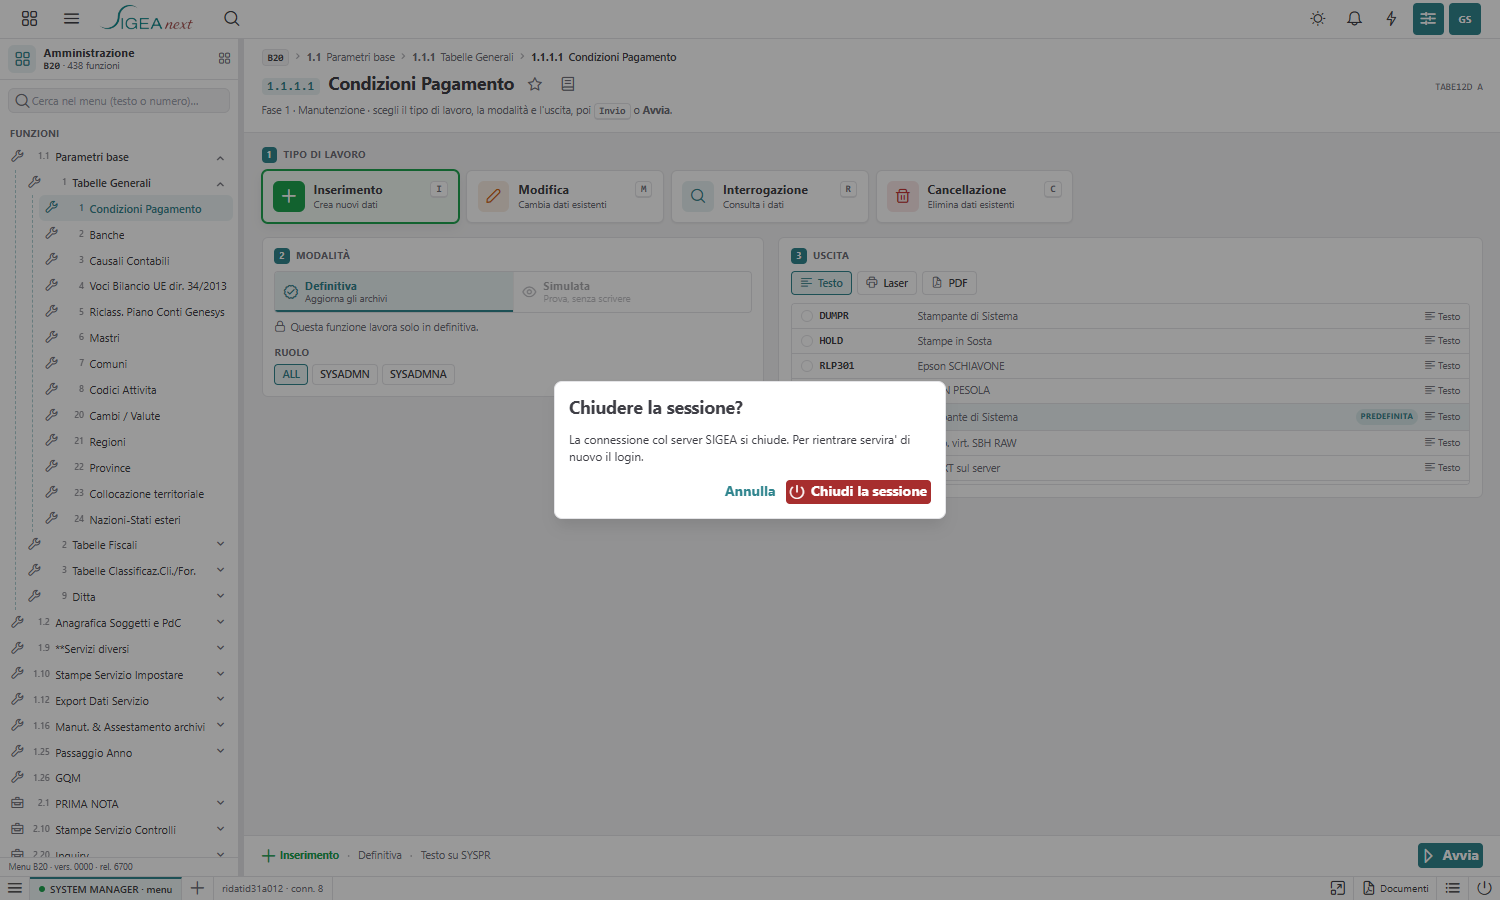Image resolution: width=1500 pixels, height=900 pixels.
Task: Click the Avvia button
Action: (1450, 856)
